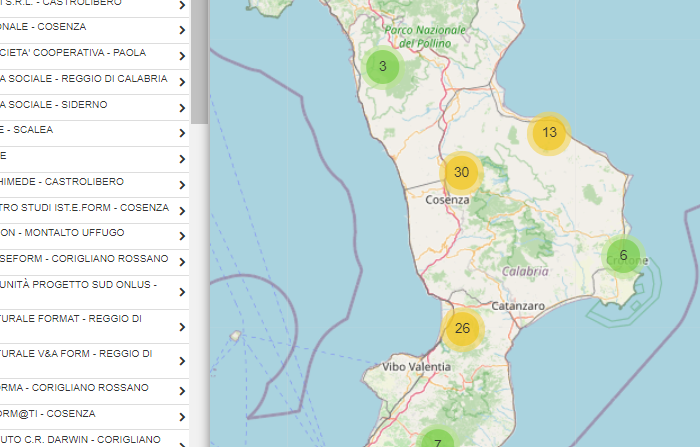
Task: Expand the SEFORM - CORIGLIANO ROSSANO row chevron
Action: [182, 262]
